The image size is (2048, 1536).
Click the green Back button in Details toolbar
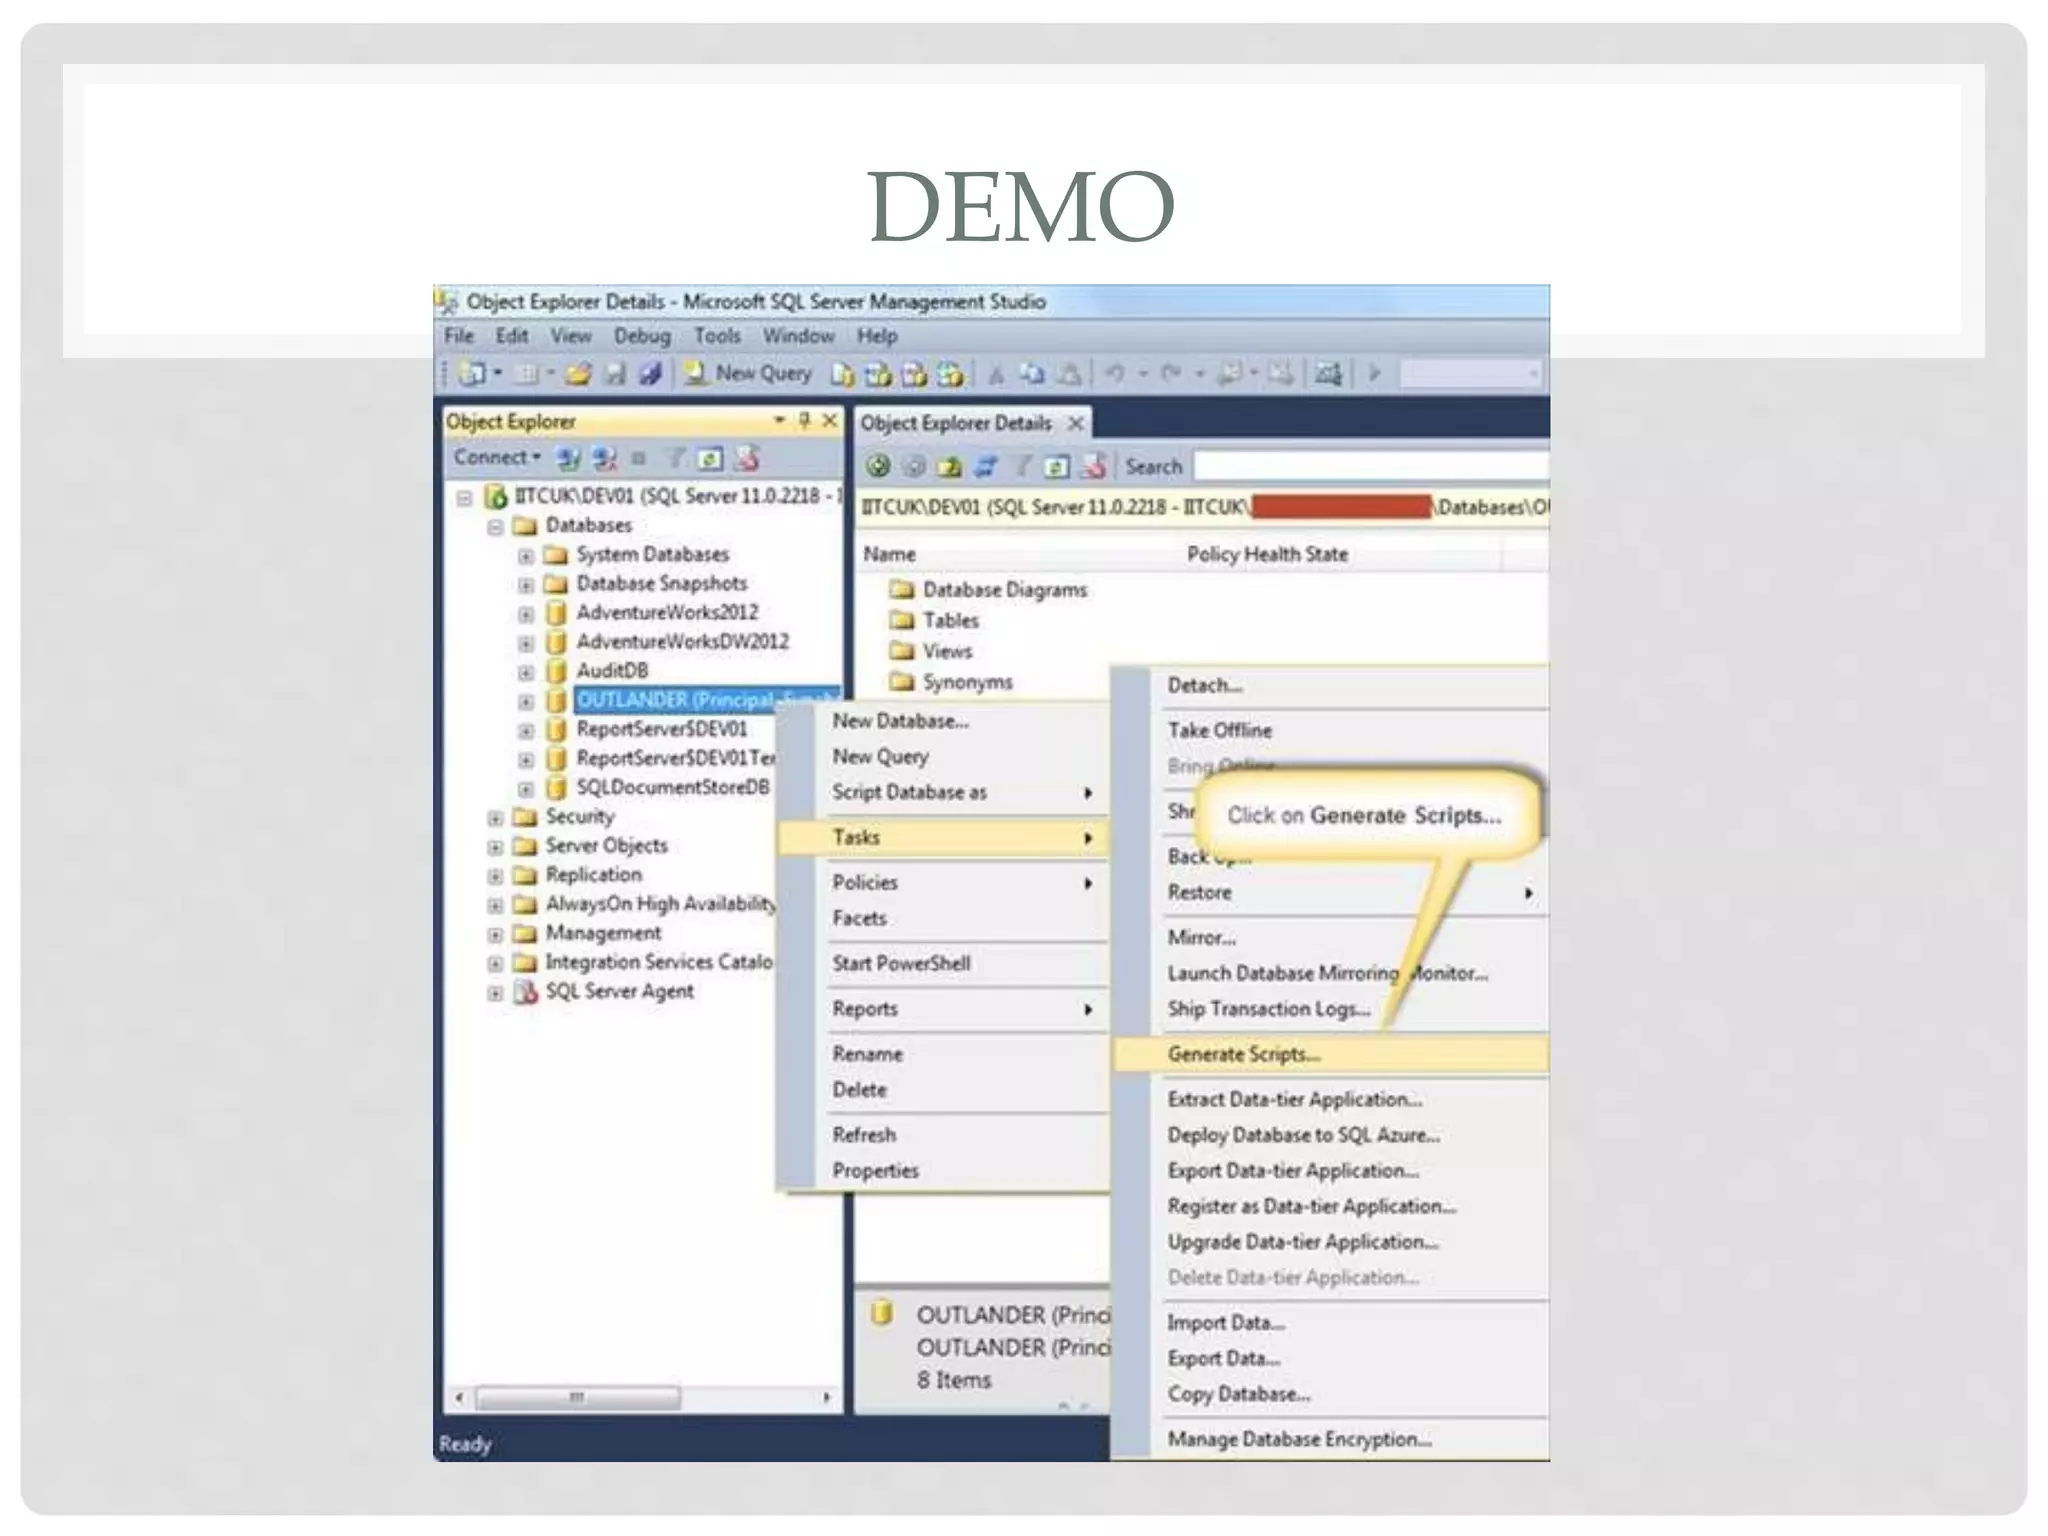[878, 466]
